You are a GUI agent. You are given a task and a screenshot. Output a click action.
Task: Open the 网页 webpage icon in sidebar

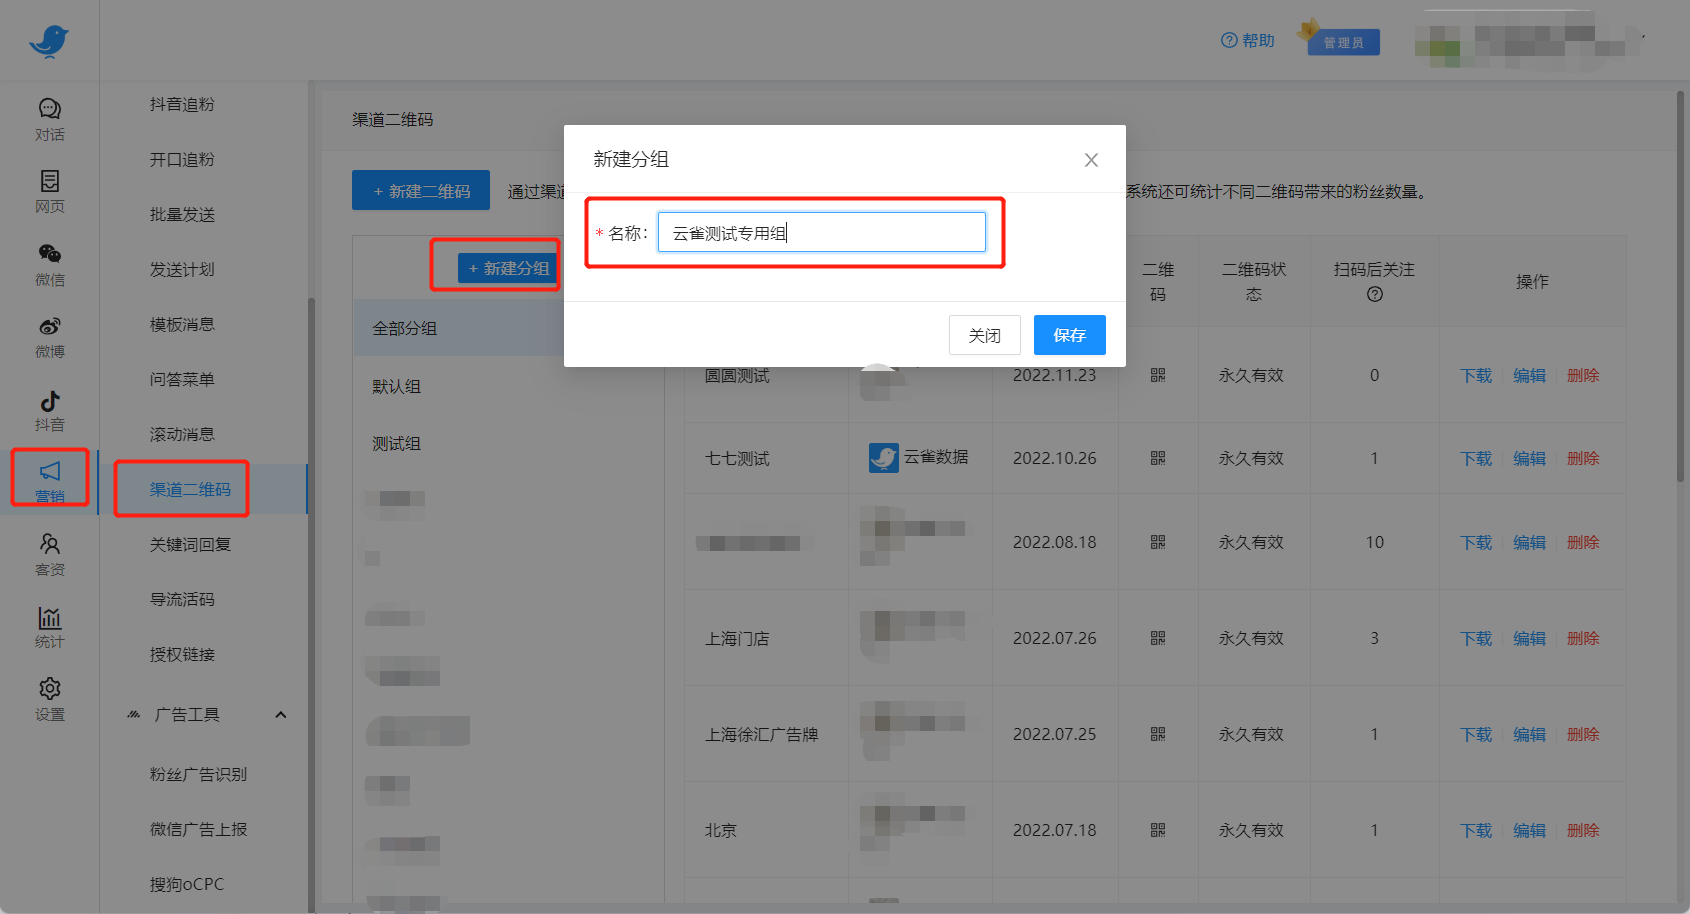(x=49, y=188)
